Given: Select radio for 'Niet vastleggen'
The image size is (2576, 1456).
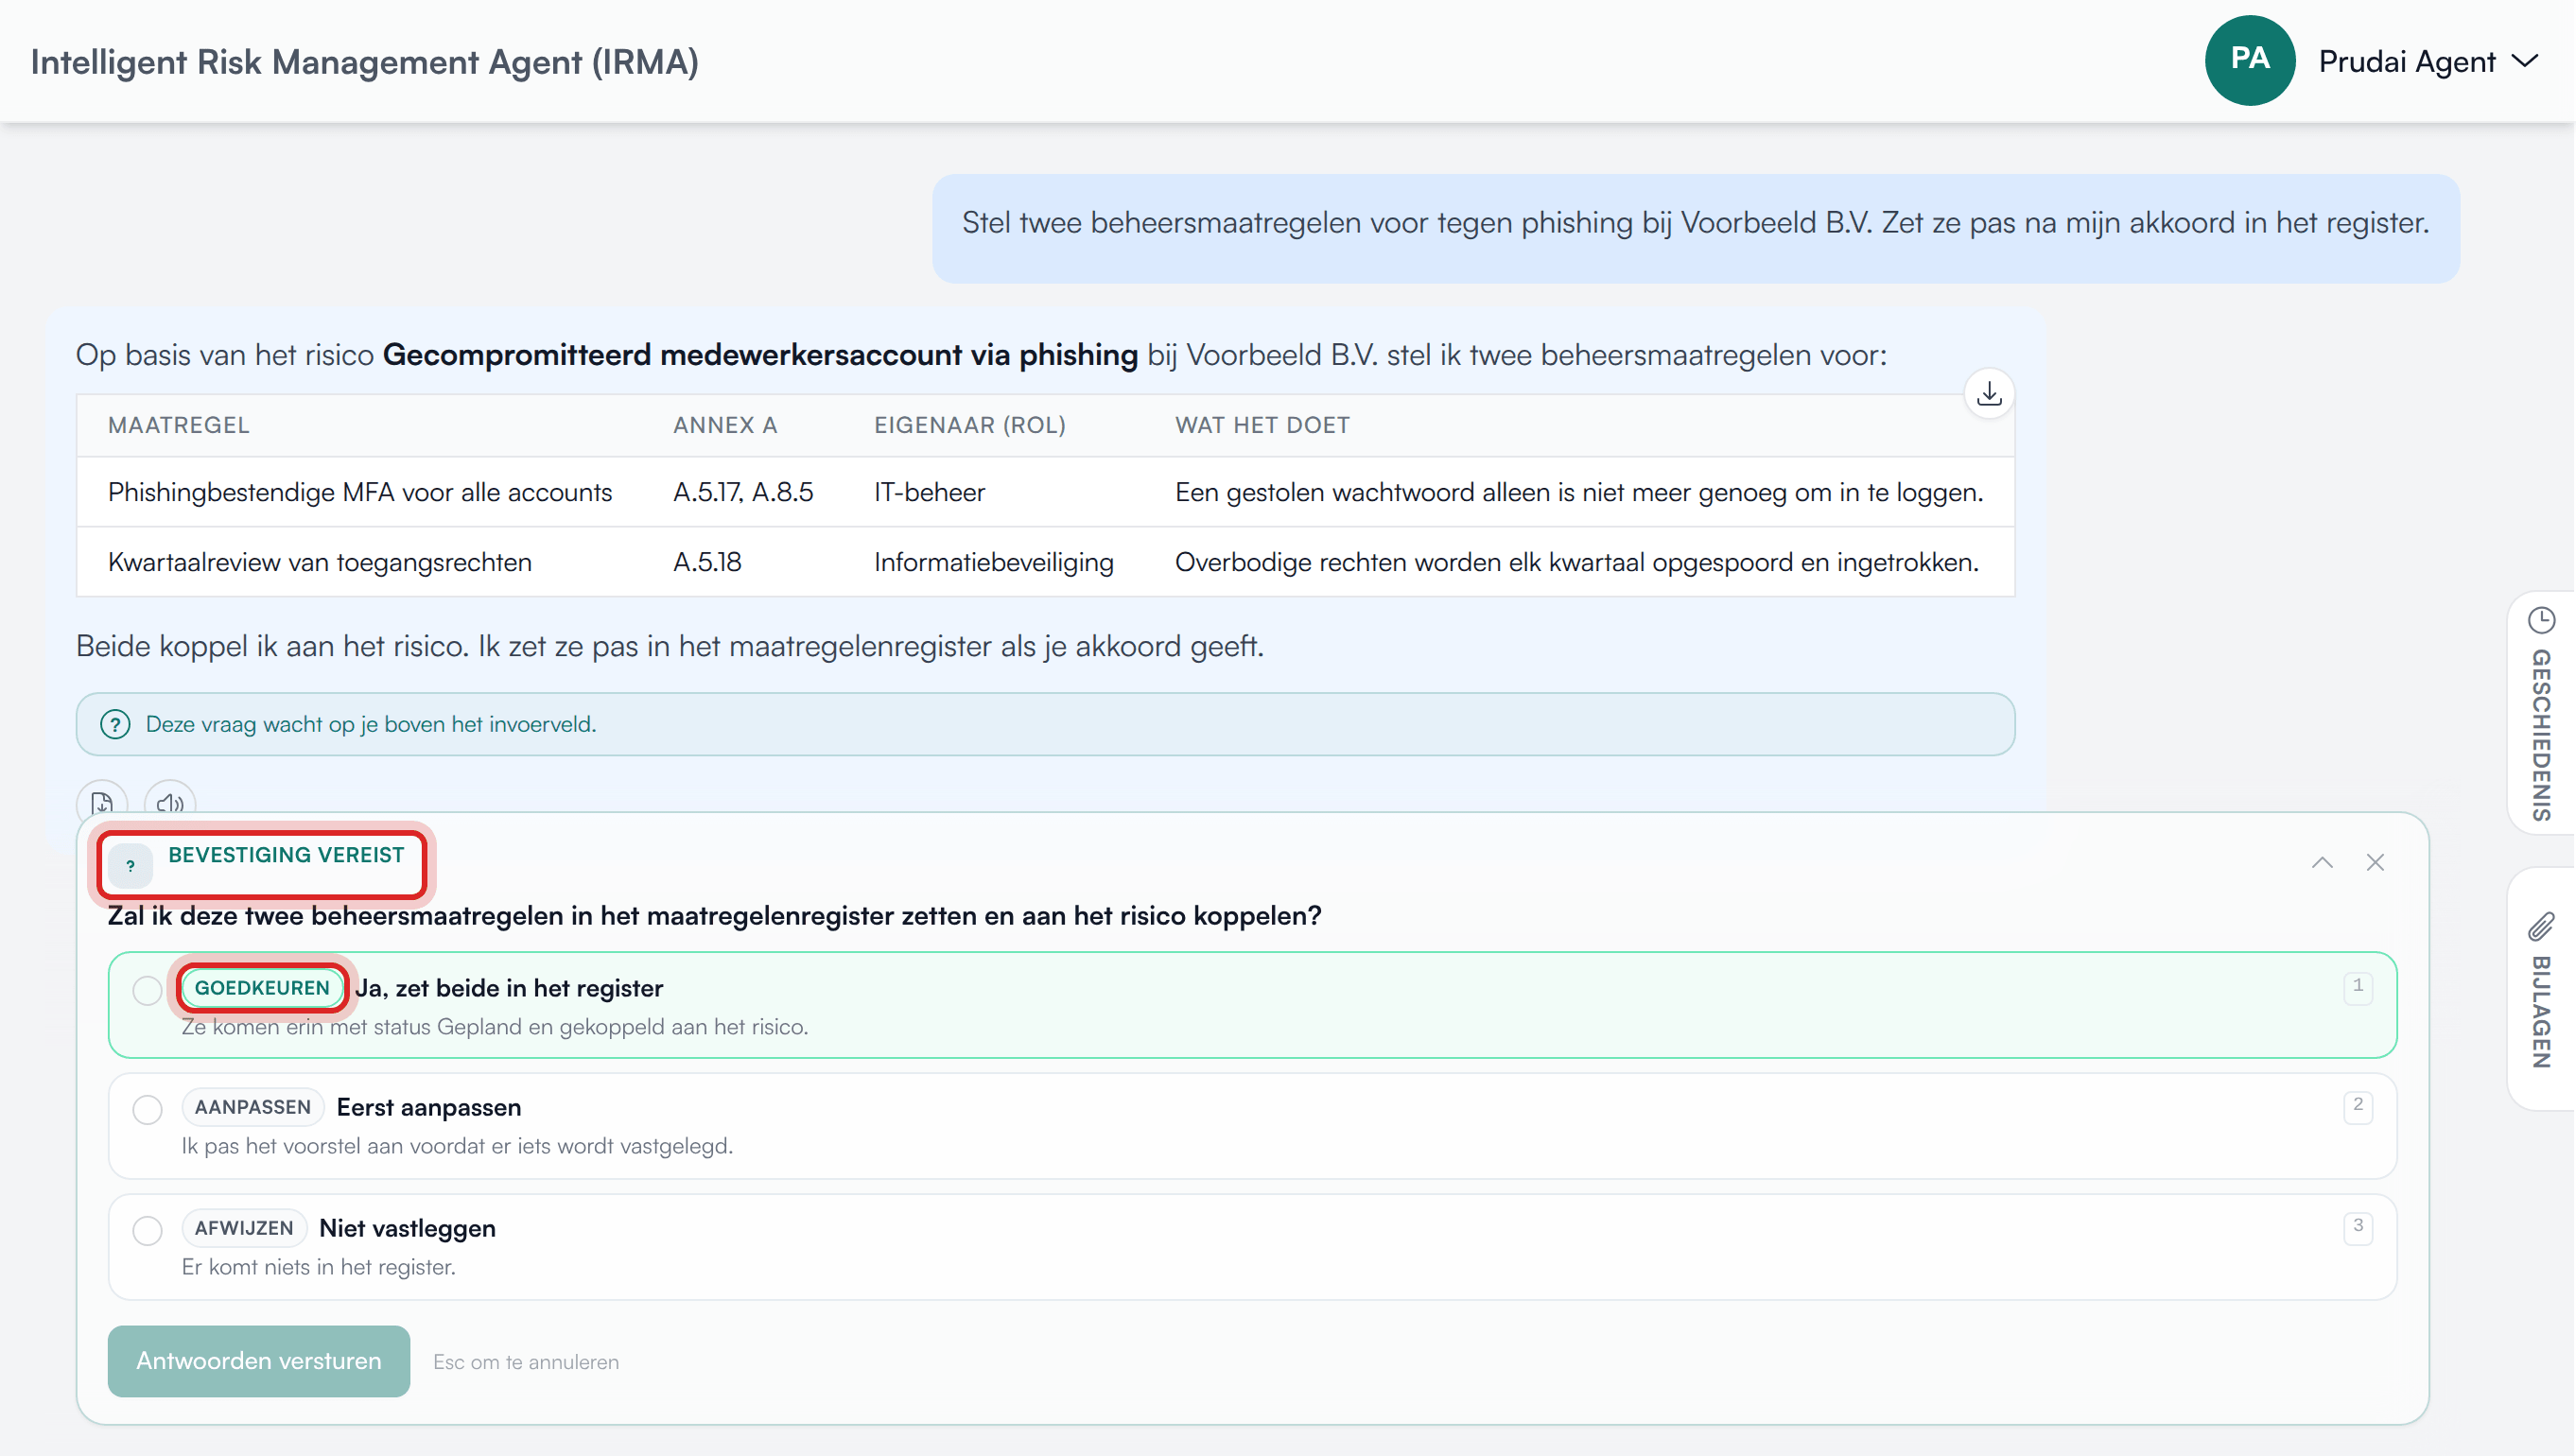Looking at the screenshot, I should click(147, 1231).
